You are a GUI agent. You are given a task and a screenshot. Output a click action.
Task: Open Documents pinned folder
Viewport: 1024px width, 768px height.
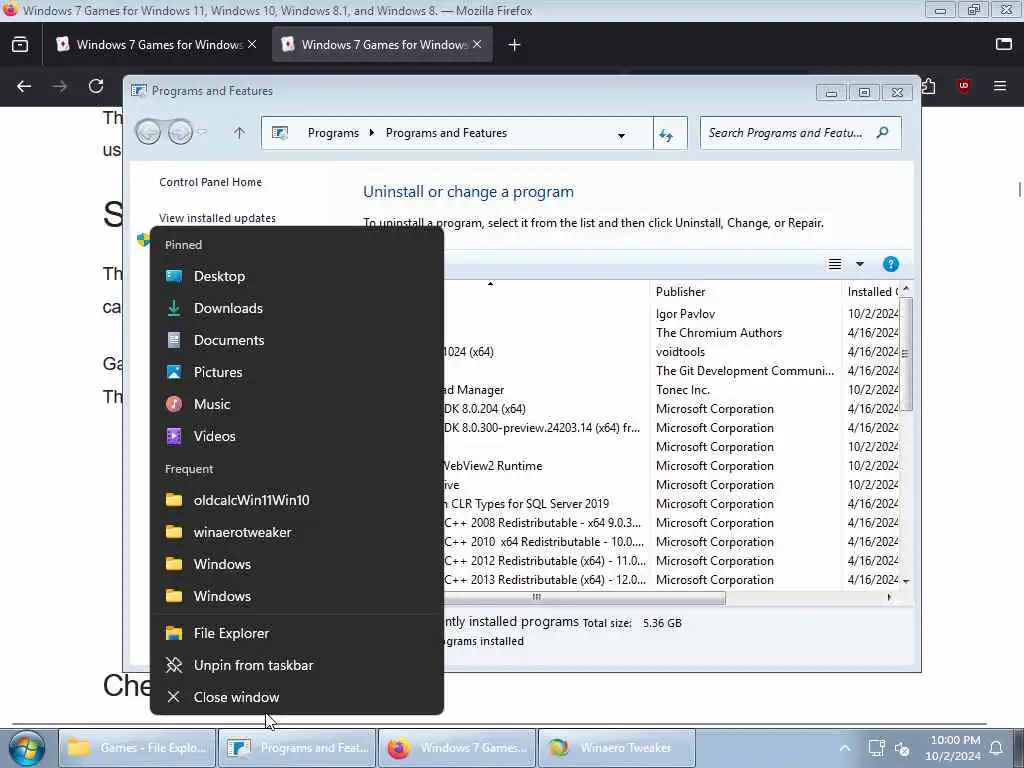[296, 340]
